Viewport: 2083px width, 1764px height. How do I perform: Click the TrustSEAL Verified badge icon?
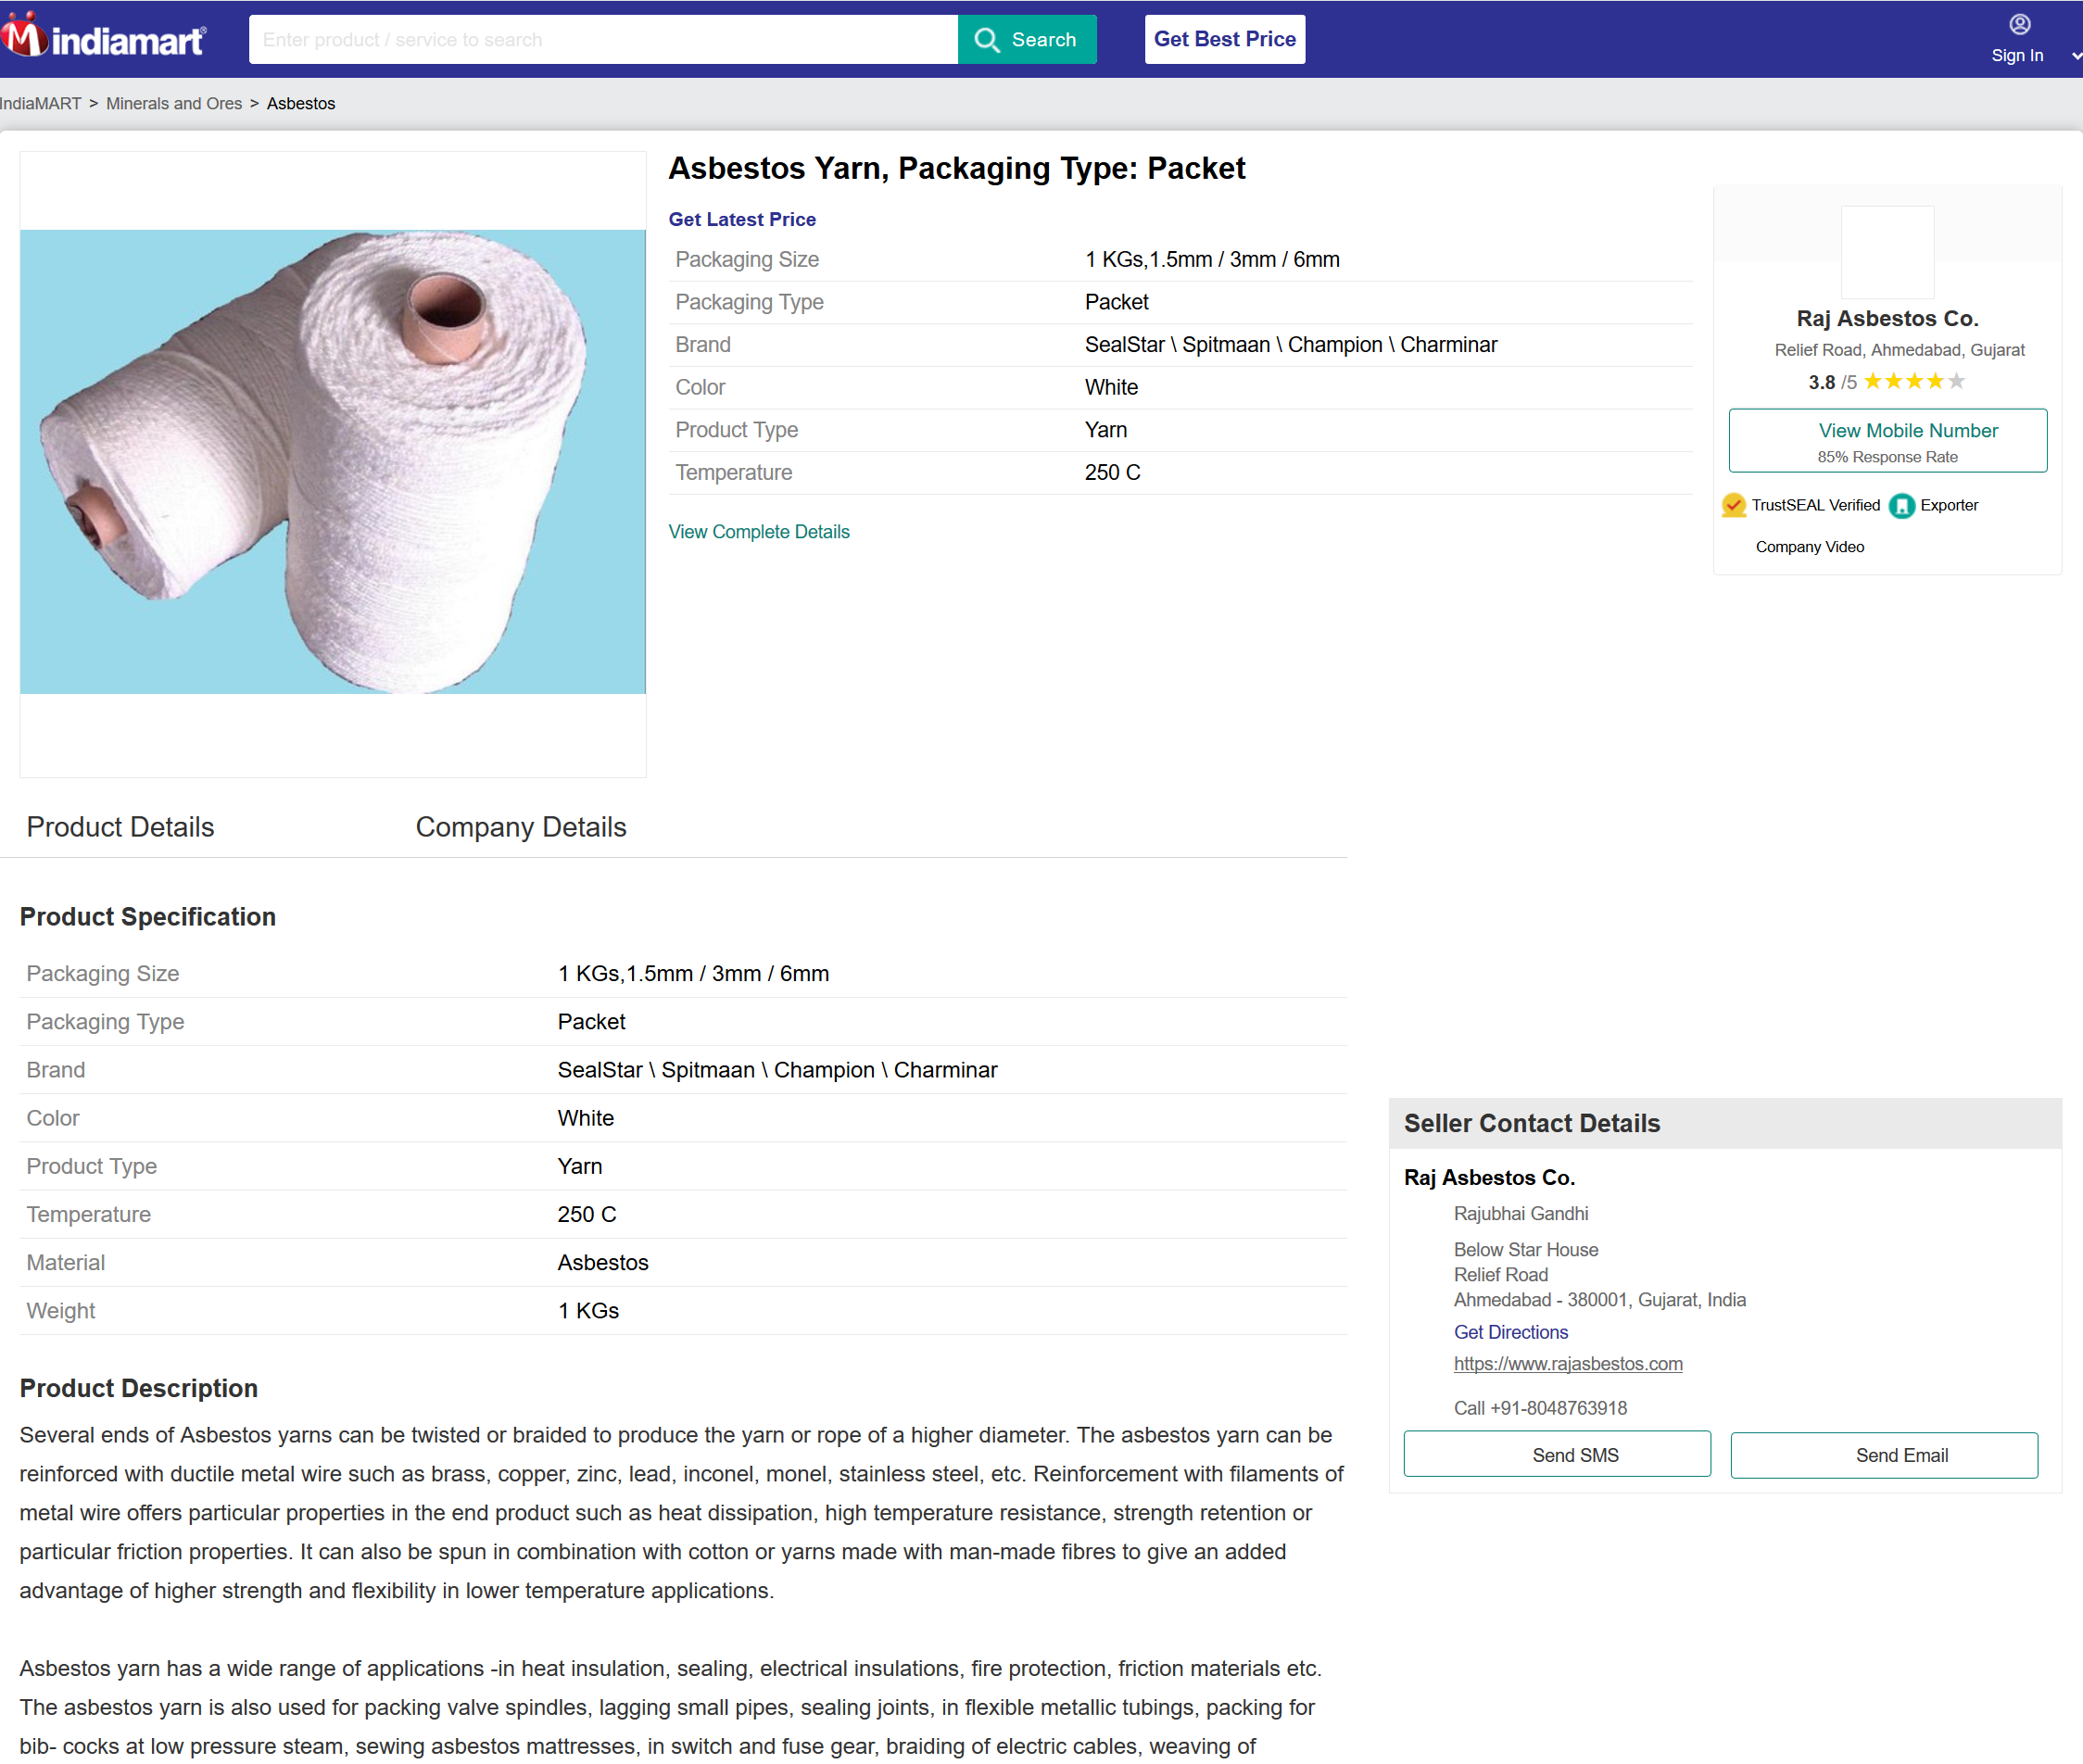tap(1733, 506)
